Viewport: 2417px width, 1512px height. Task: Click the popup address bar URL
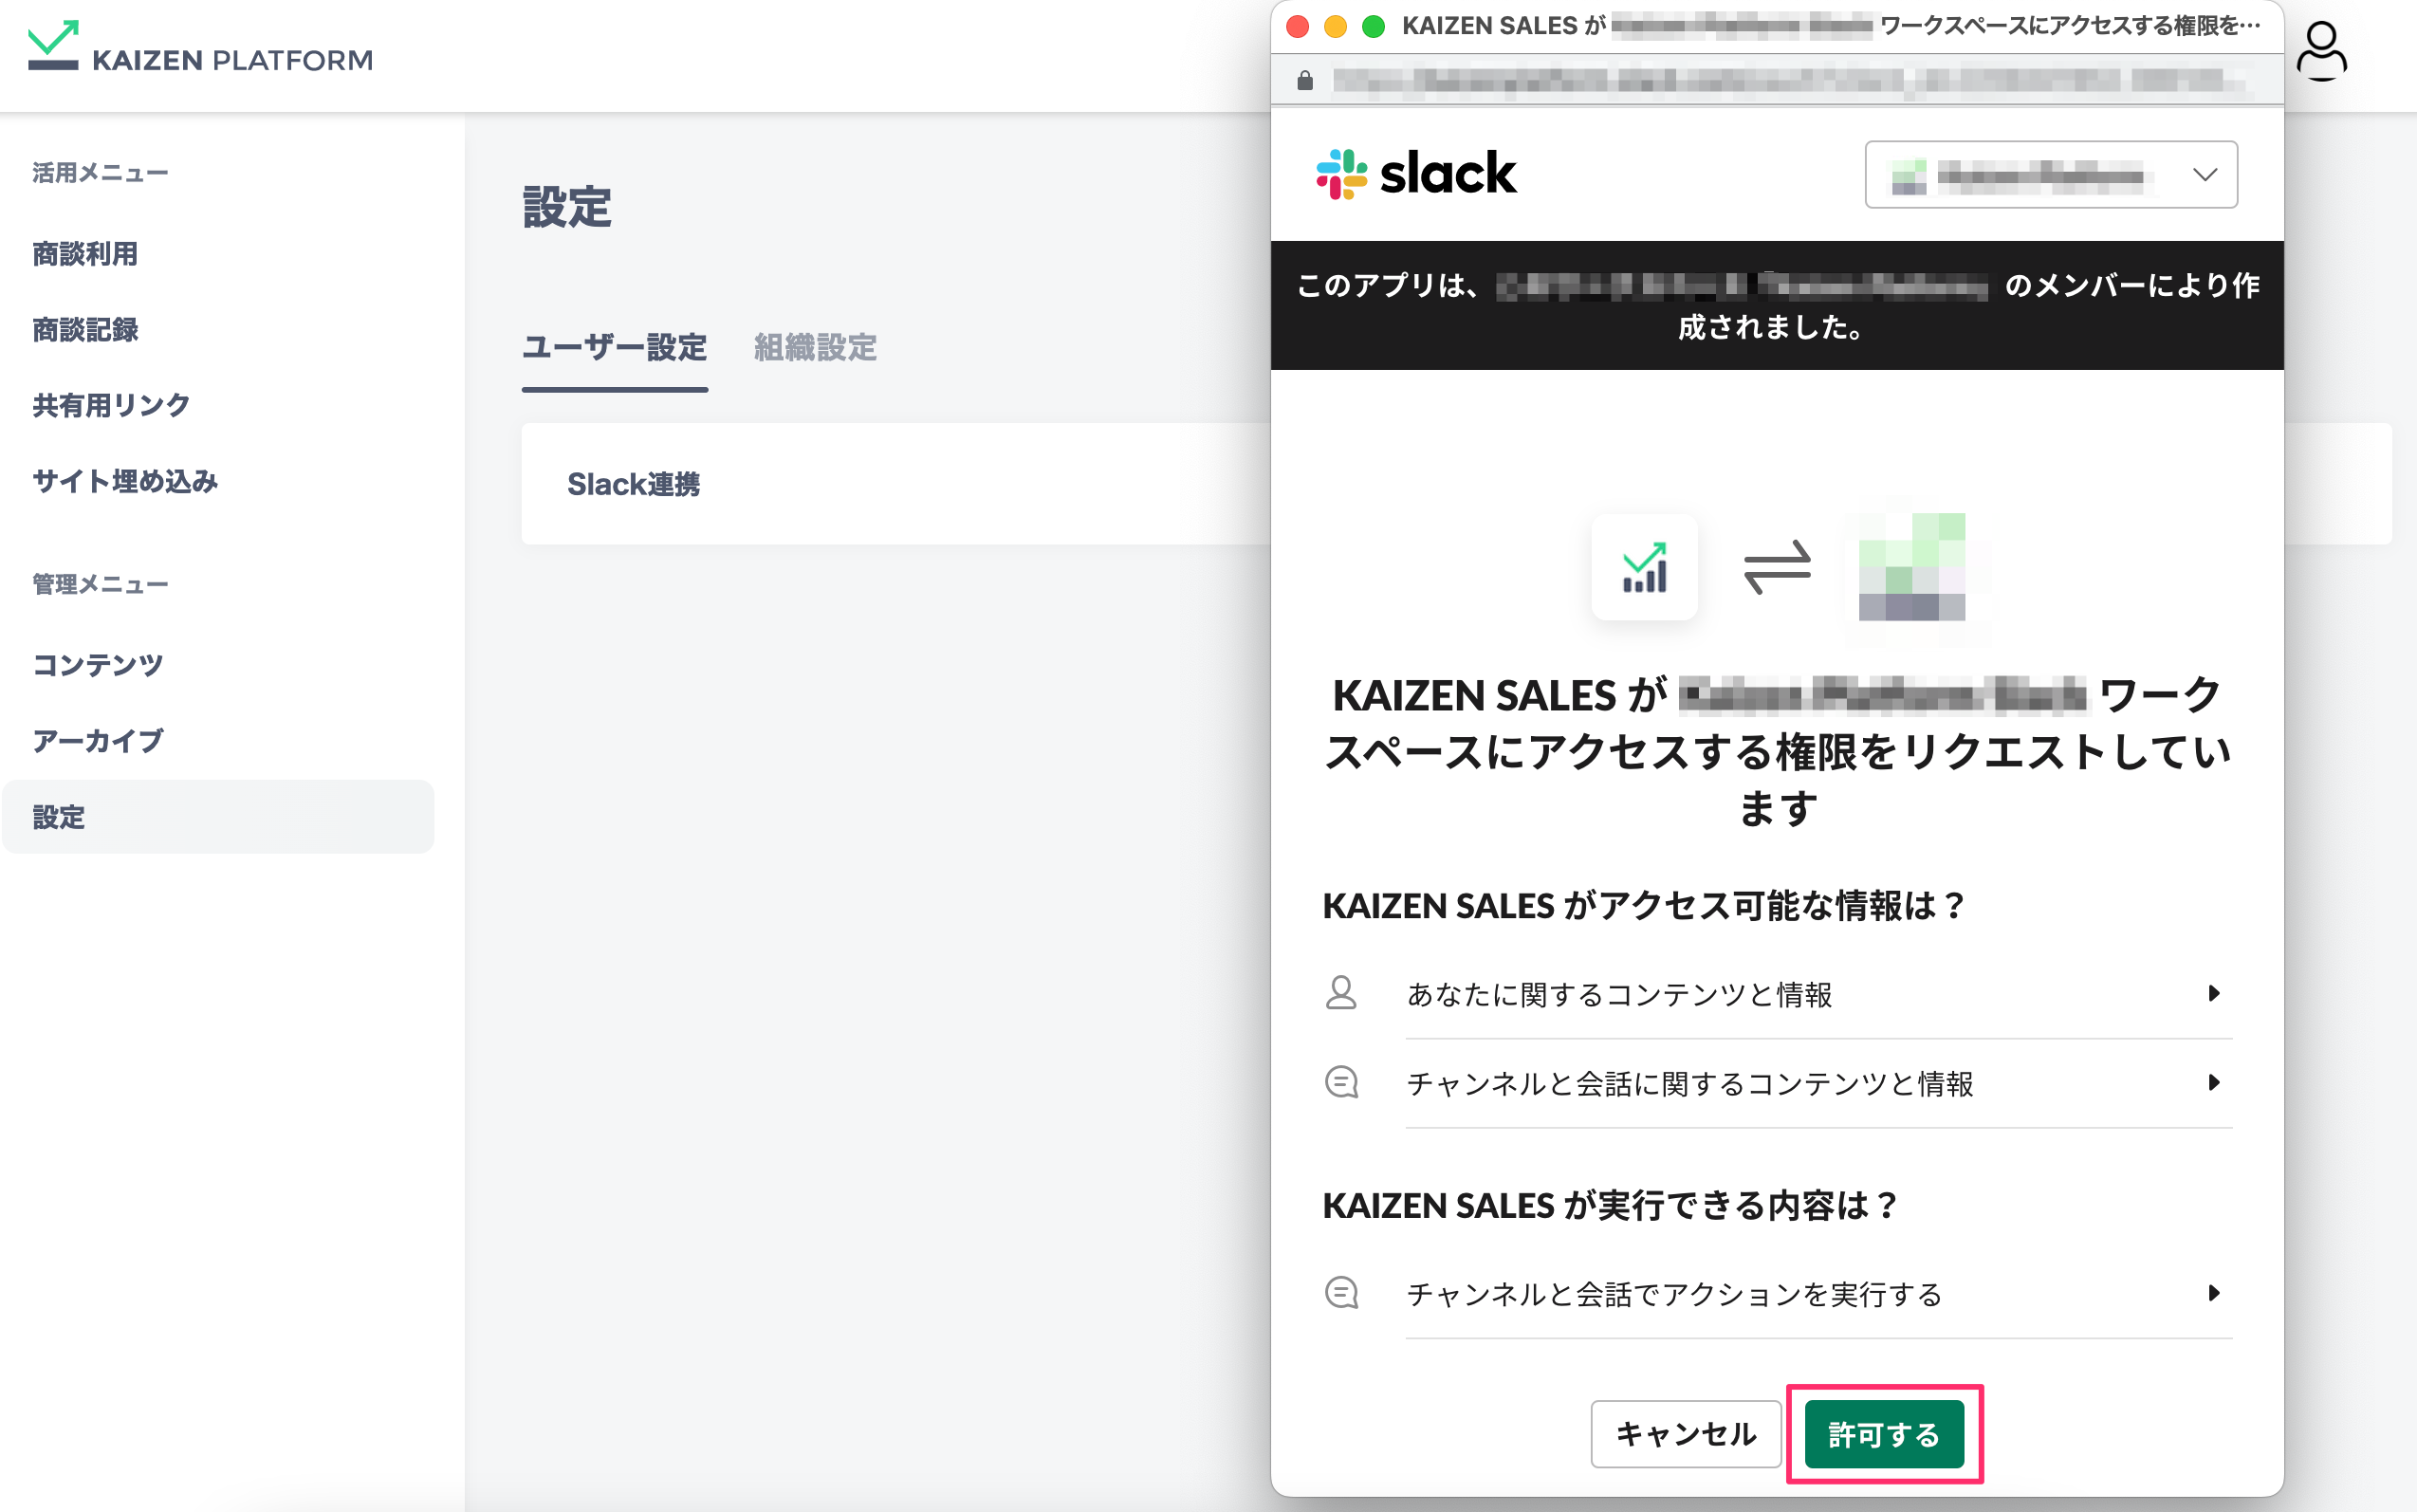click(1790, 80)
